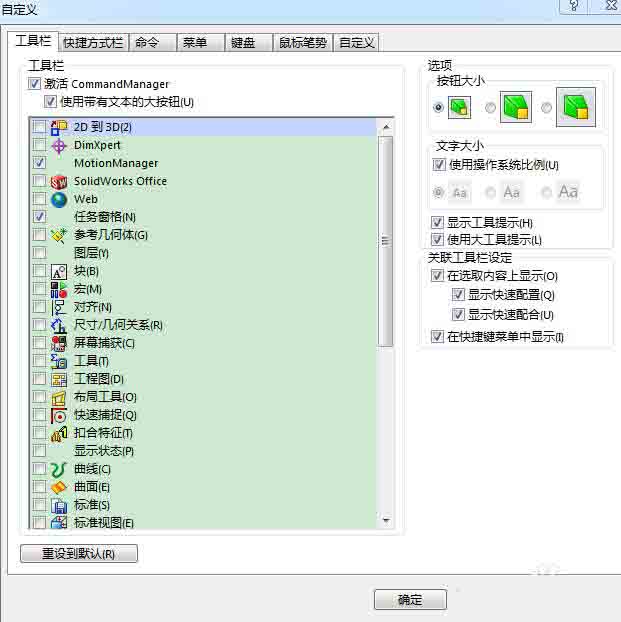Select the large Aa text size radio
The height and width of the screenshot is (622, 621).
click(x=546, y=192)
